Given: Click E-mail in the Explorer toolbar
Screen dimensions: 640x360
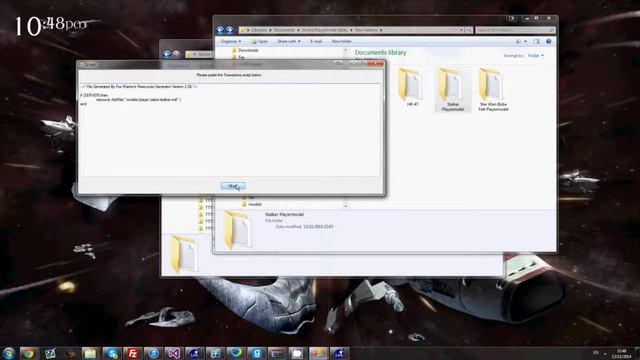Looking at the screenshot, I should 316,41.
